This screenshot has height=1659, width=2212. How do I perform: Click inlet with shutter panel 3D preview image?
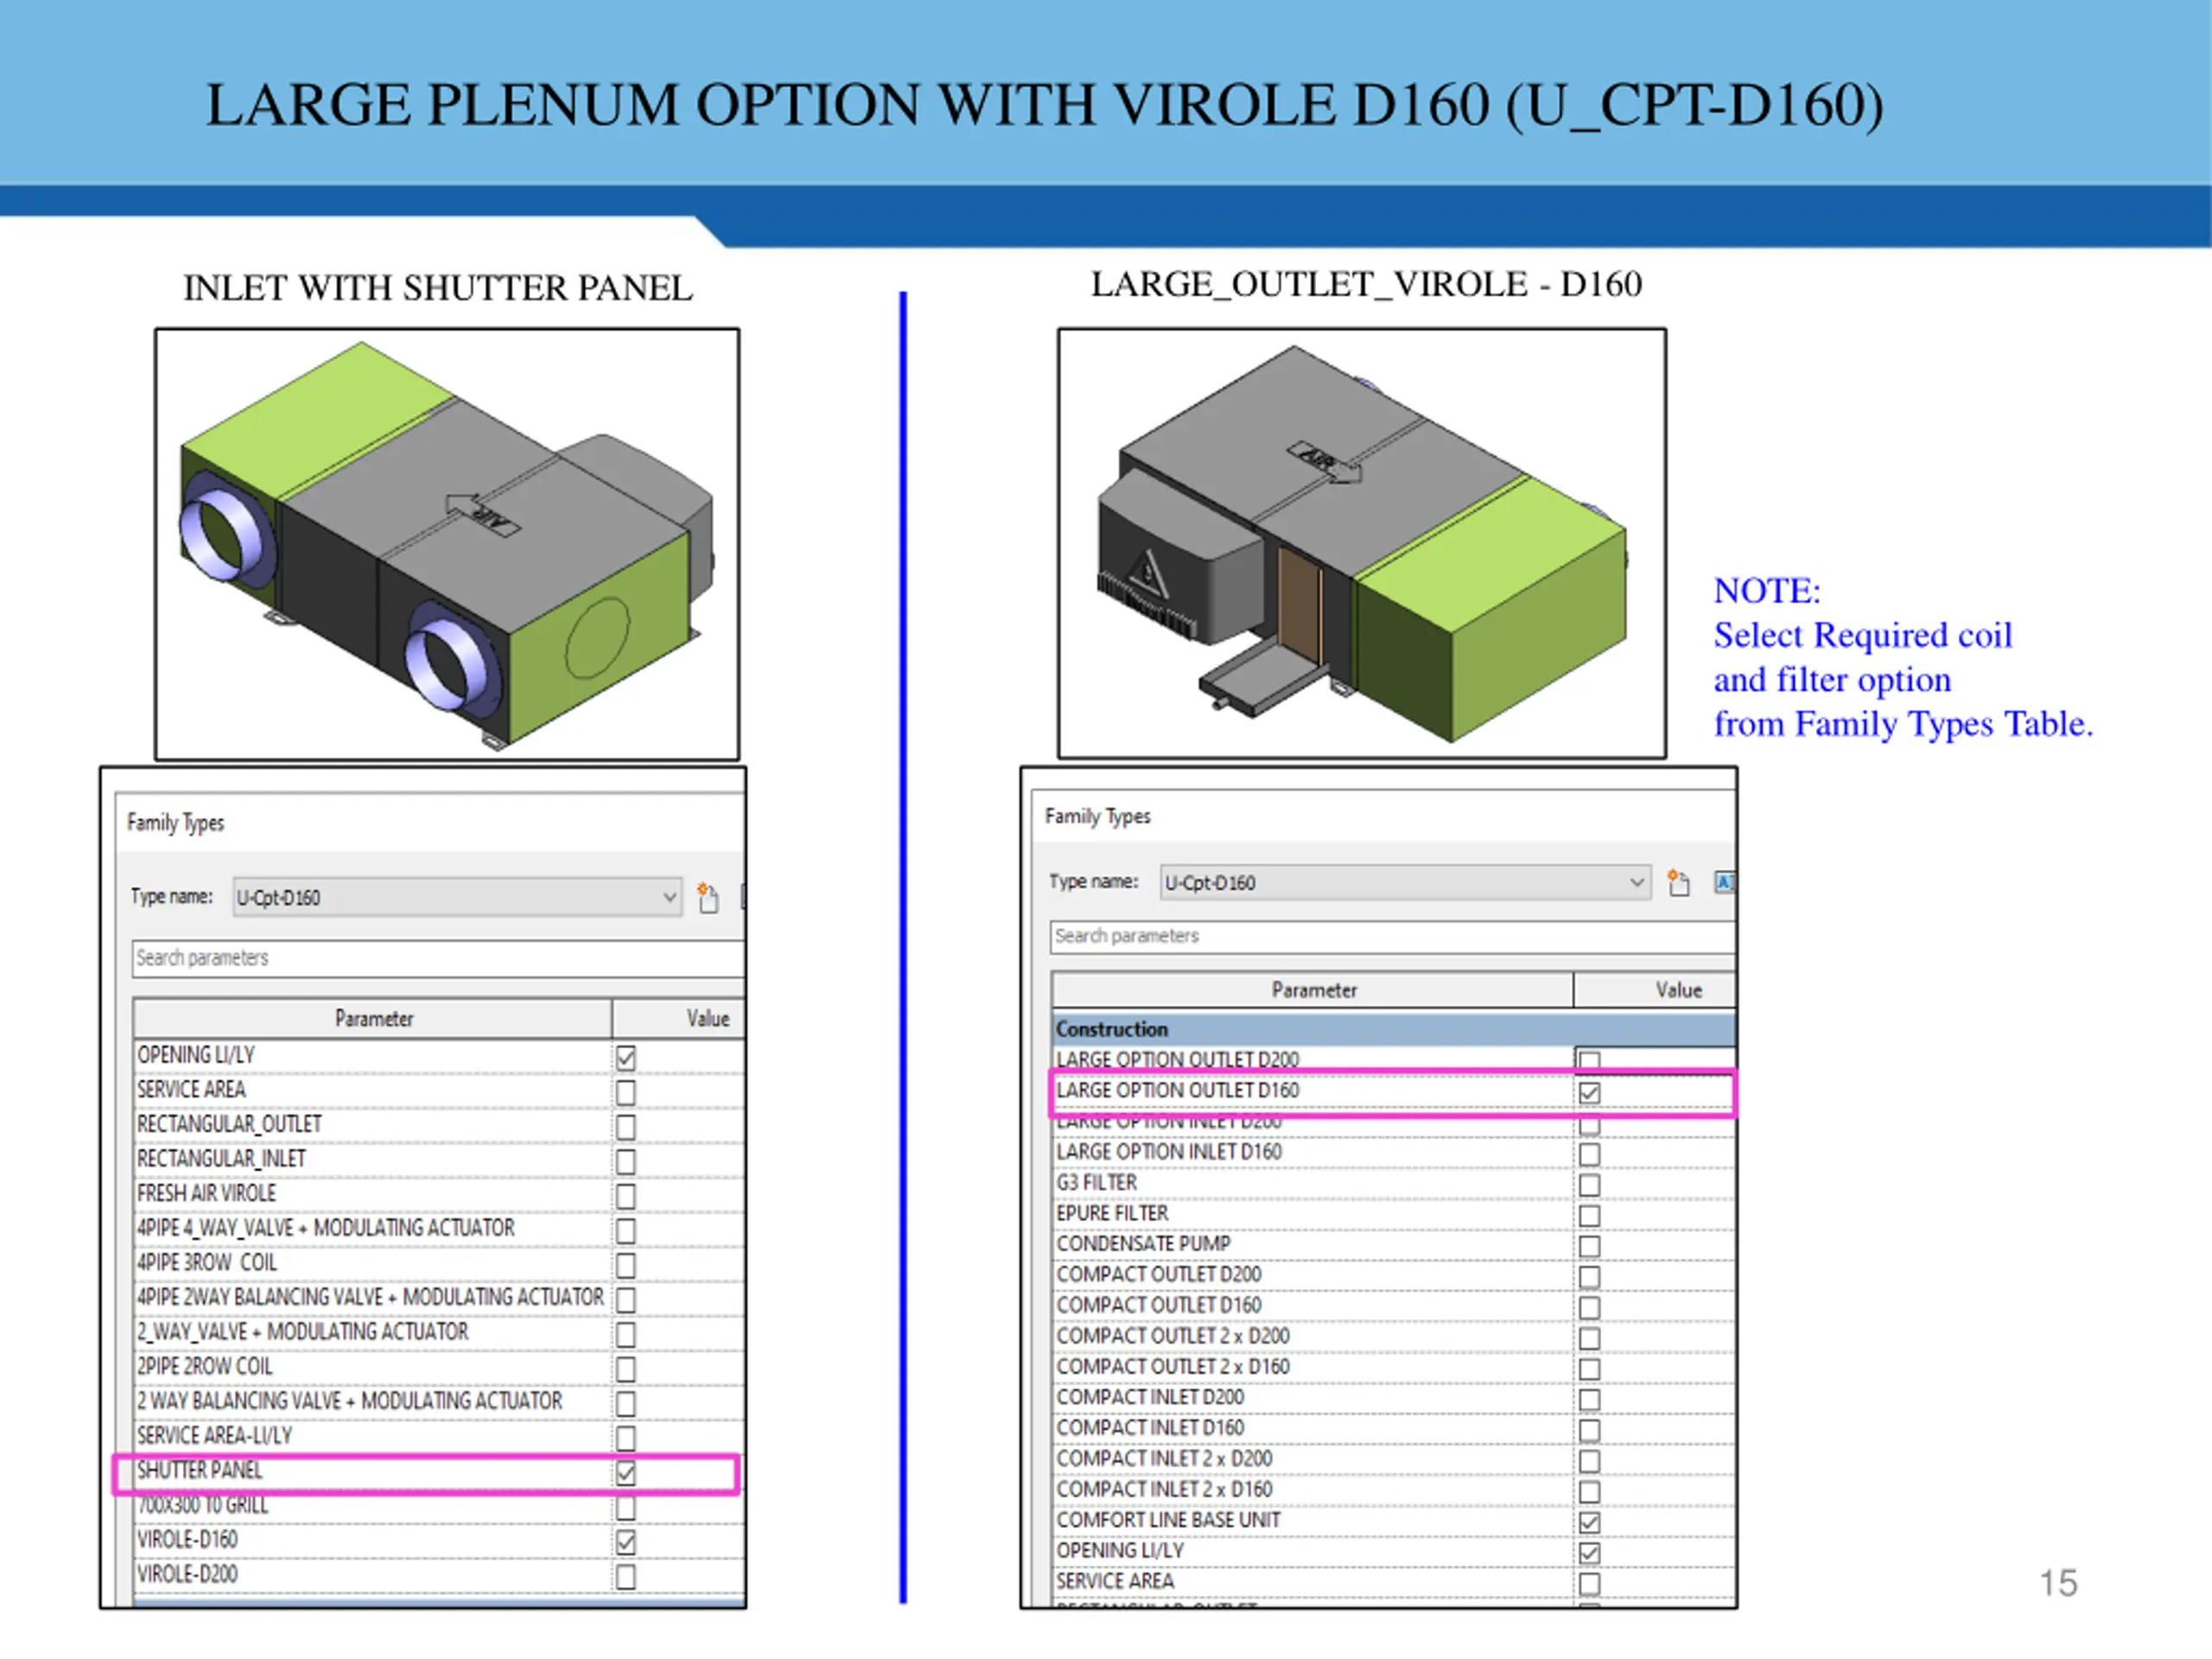[447, 544]
